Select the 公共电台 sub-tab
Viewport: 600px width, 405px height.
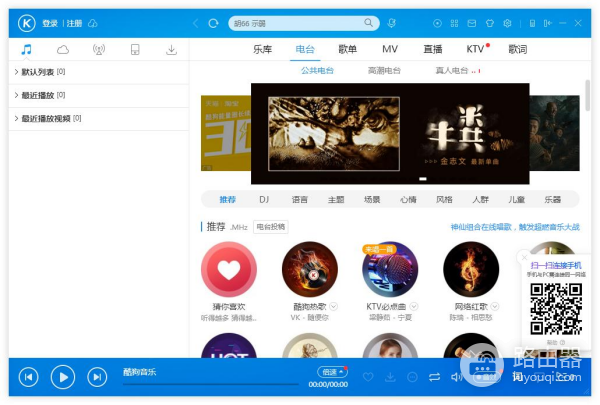317,70
